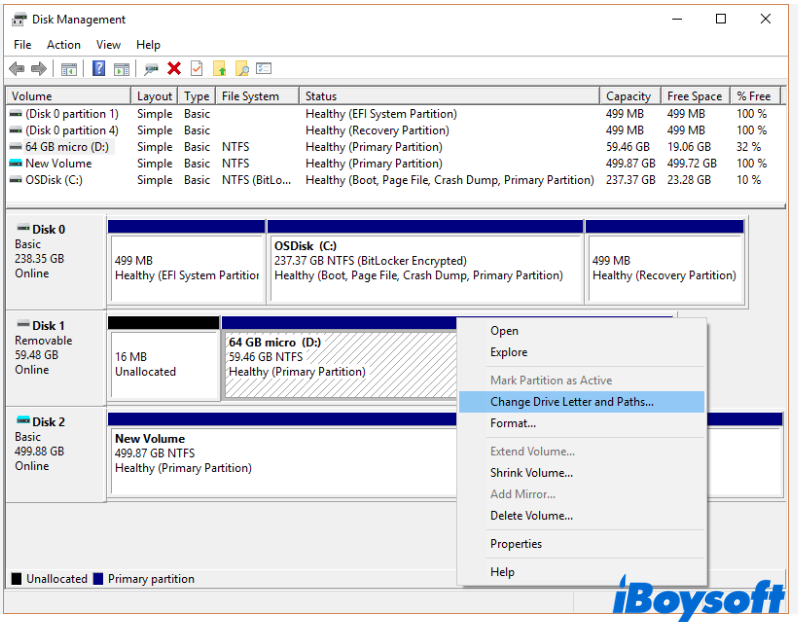Click the drive connect toolbar icon
This screenshot has height=622, width=798.
(151, 69)
